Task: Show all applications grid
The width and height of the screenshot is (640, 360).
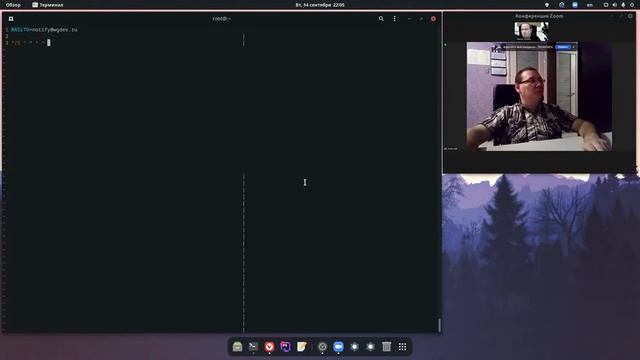Action: [402, 347]
